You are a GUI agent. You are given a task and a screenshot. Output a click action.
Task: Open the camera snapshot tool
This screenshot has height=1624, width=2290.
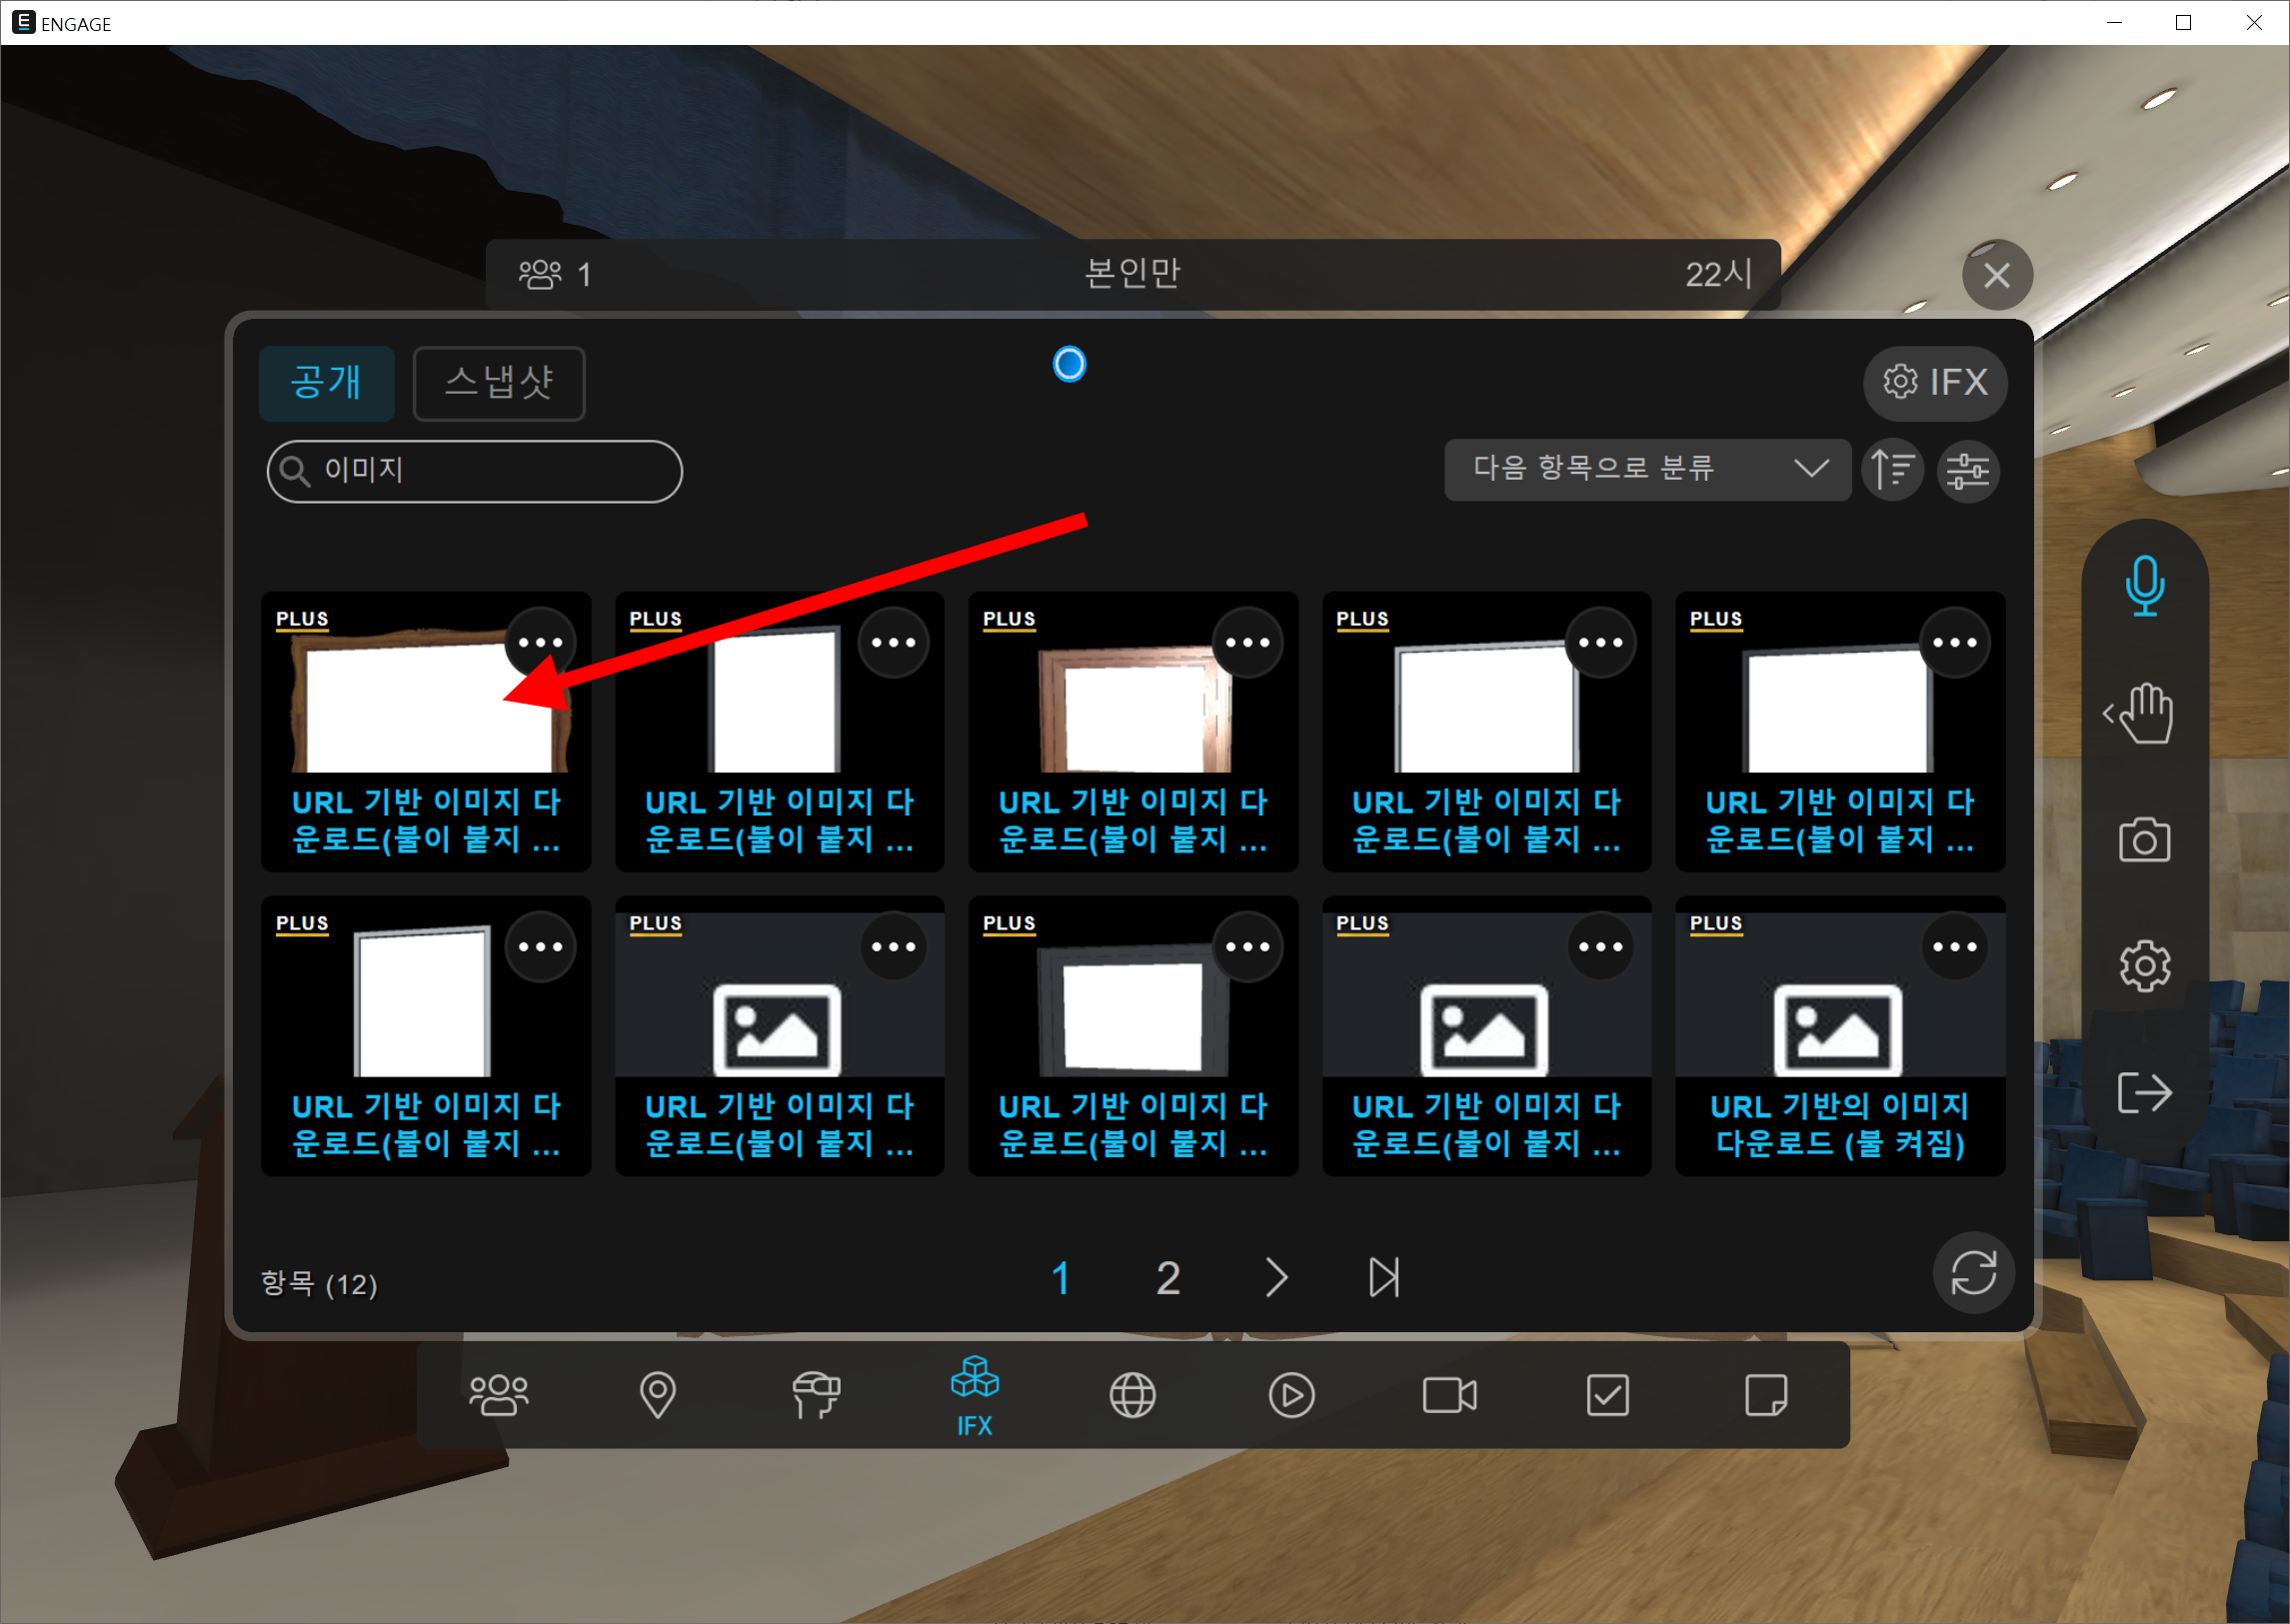(2144, 840)
